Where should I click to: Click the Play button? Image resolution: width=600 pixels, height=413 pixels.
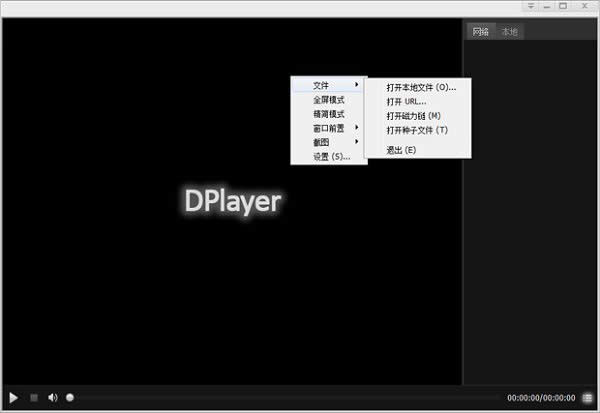[x=13, y=398]
